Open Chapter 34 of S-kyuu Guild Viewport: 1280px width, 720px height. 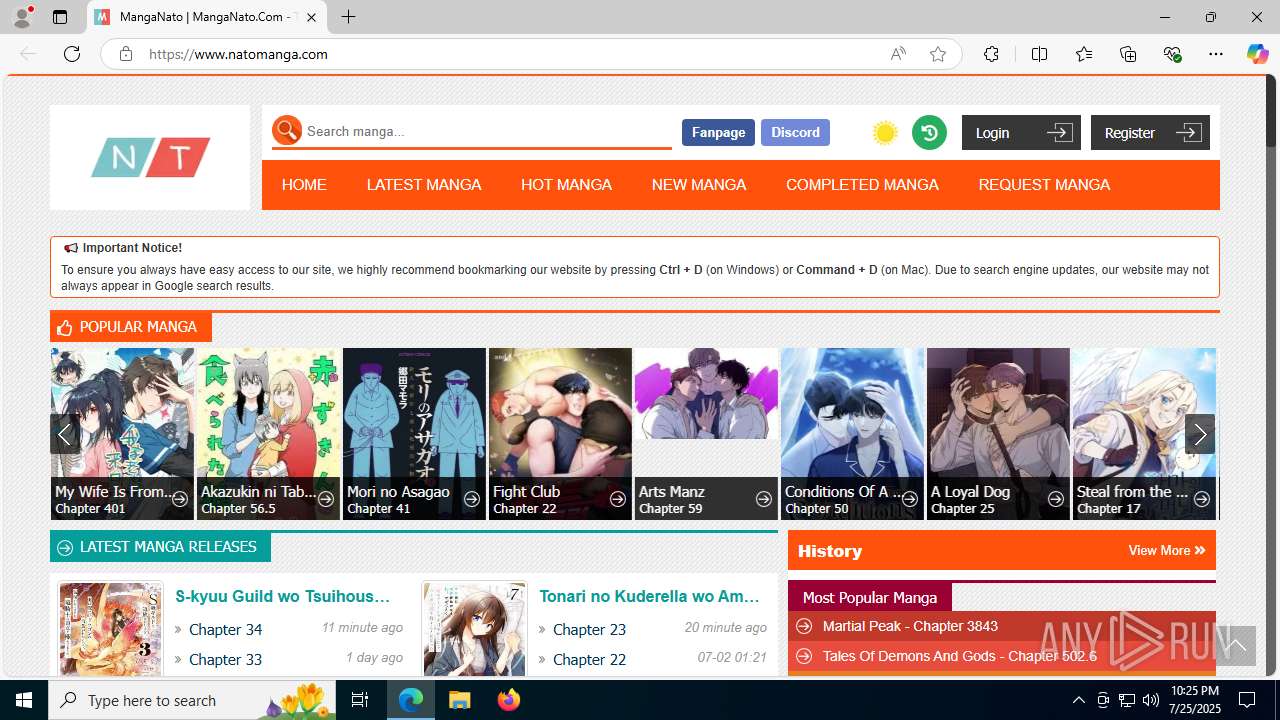[x=225, y=630]
